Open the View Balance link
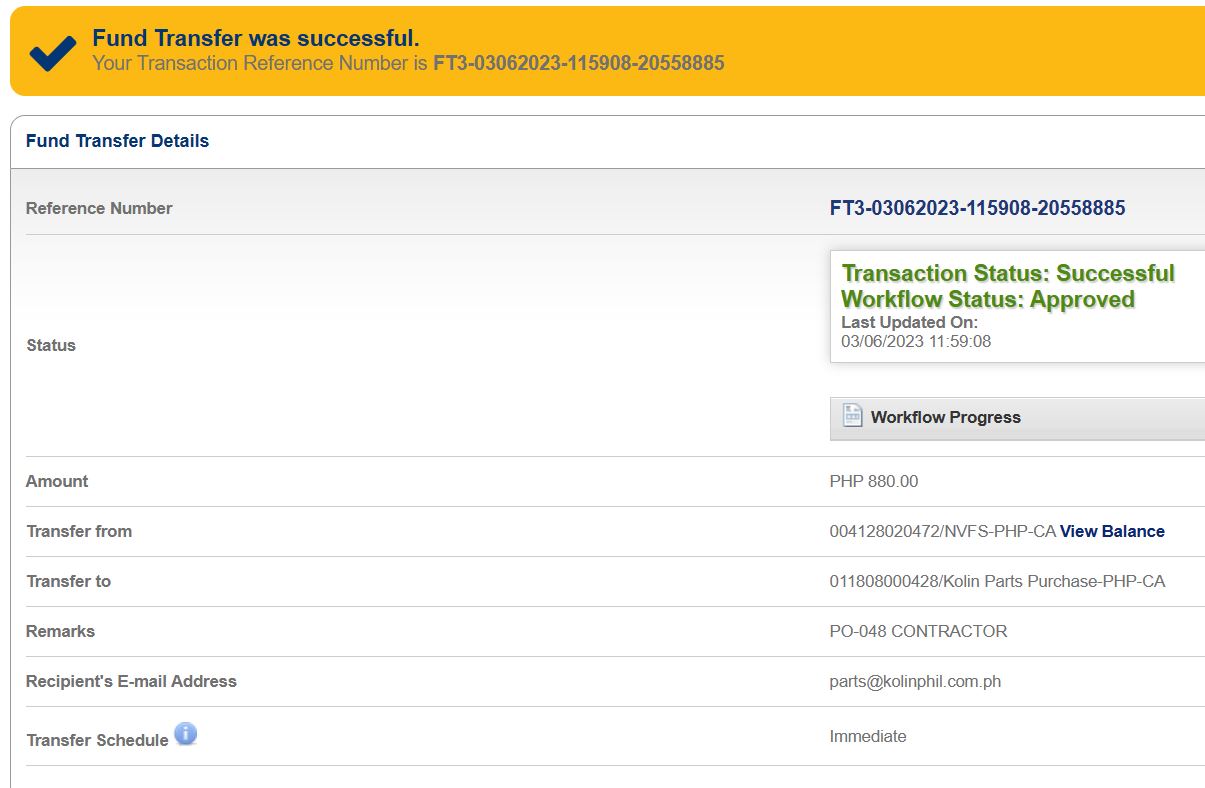The height and width of the screenshot is (788, 1205). pyautogui.click(x=1112, y=531)
